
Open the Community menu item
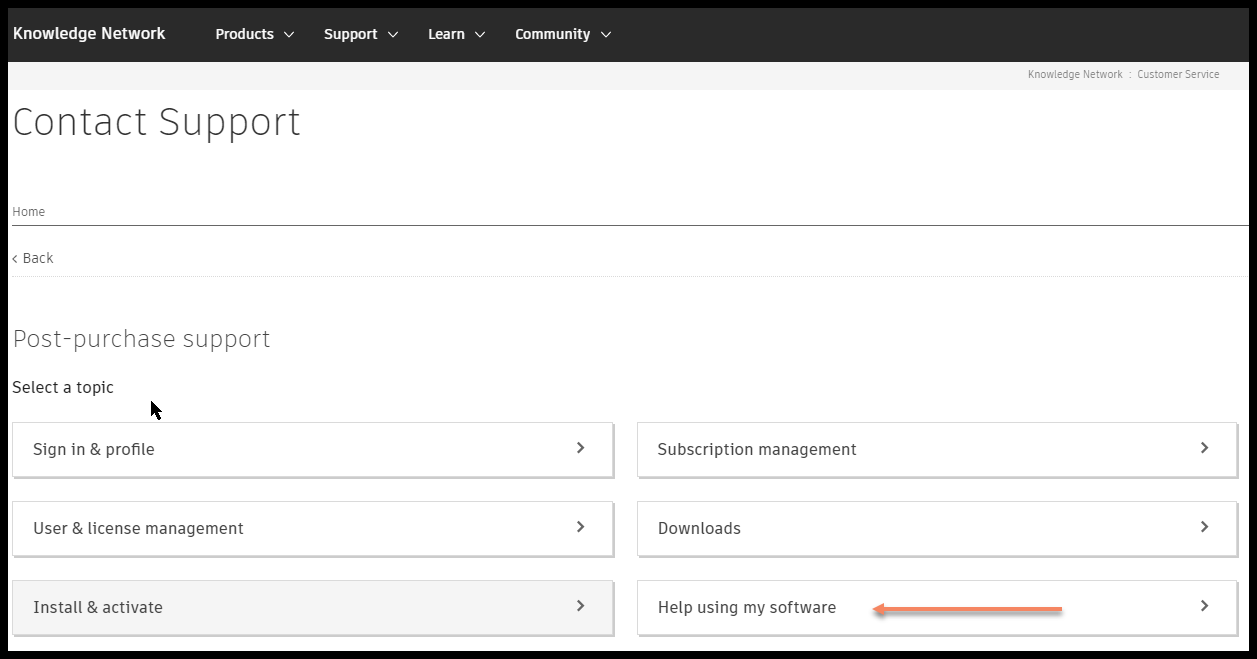(x=553, y=33)
